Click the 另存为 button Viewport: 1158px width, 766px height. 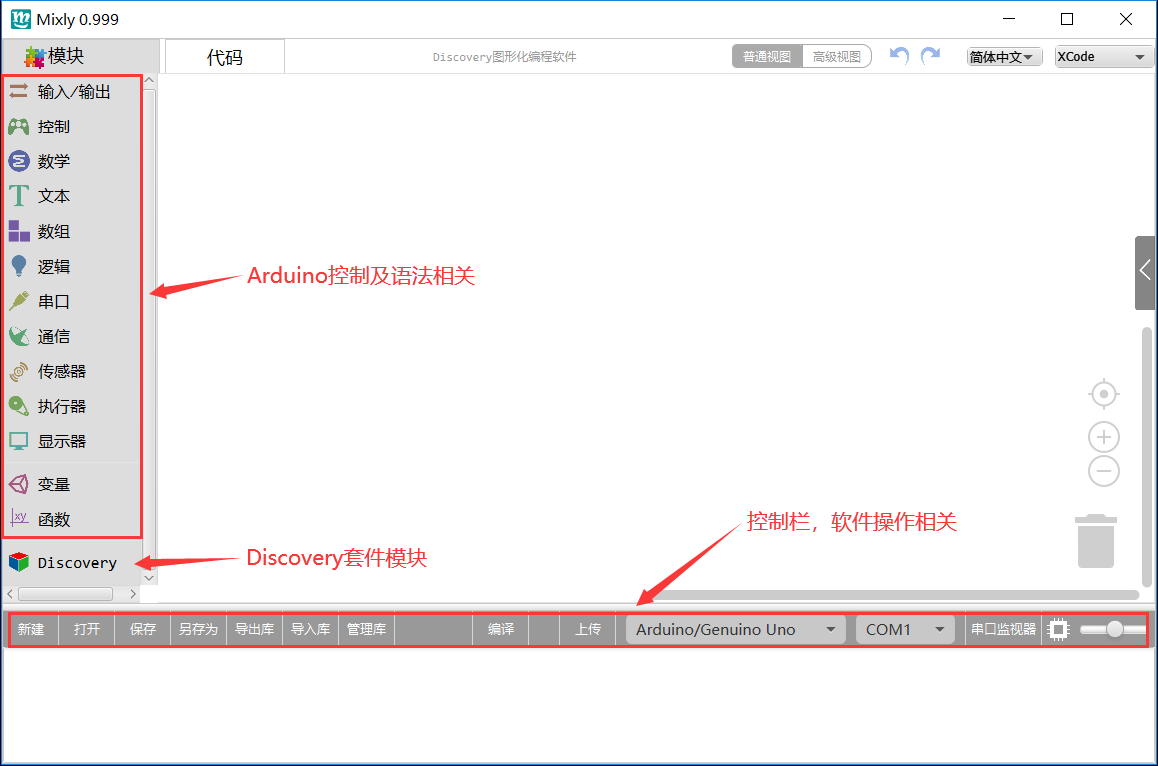coord(199,629)
